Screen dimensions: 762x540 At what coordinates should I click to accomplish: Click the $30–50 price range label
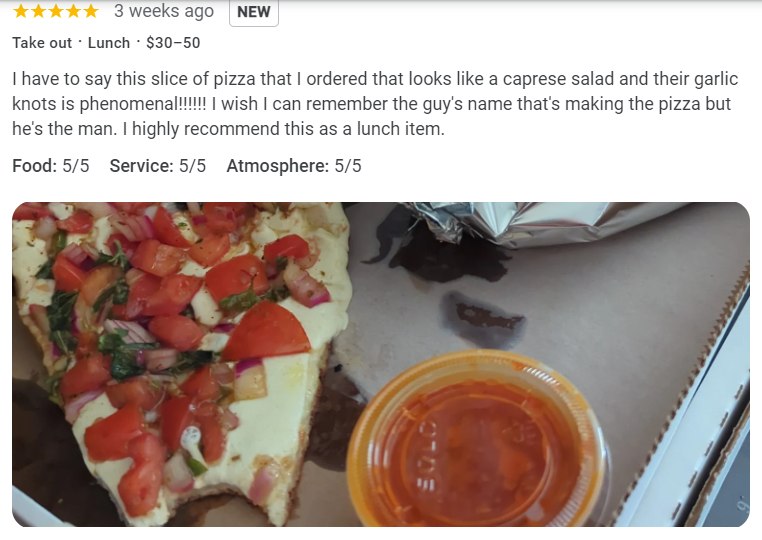pyautogui.click(x=173, y=43)
